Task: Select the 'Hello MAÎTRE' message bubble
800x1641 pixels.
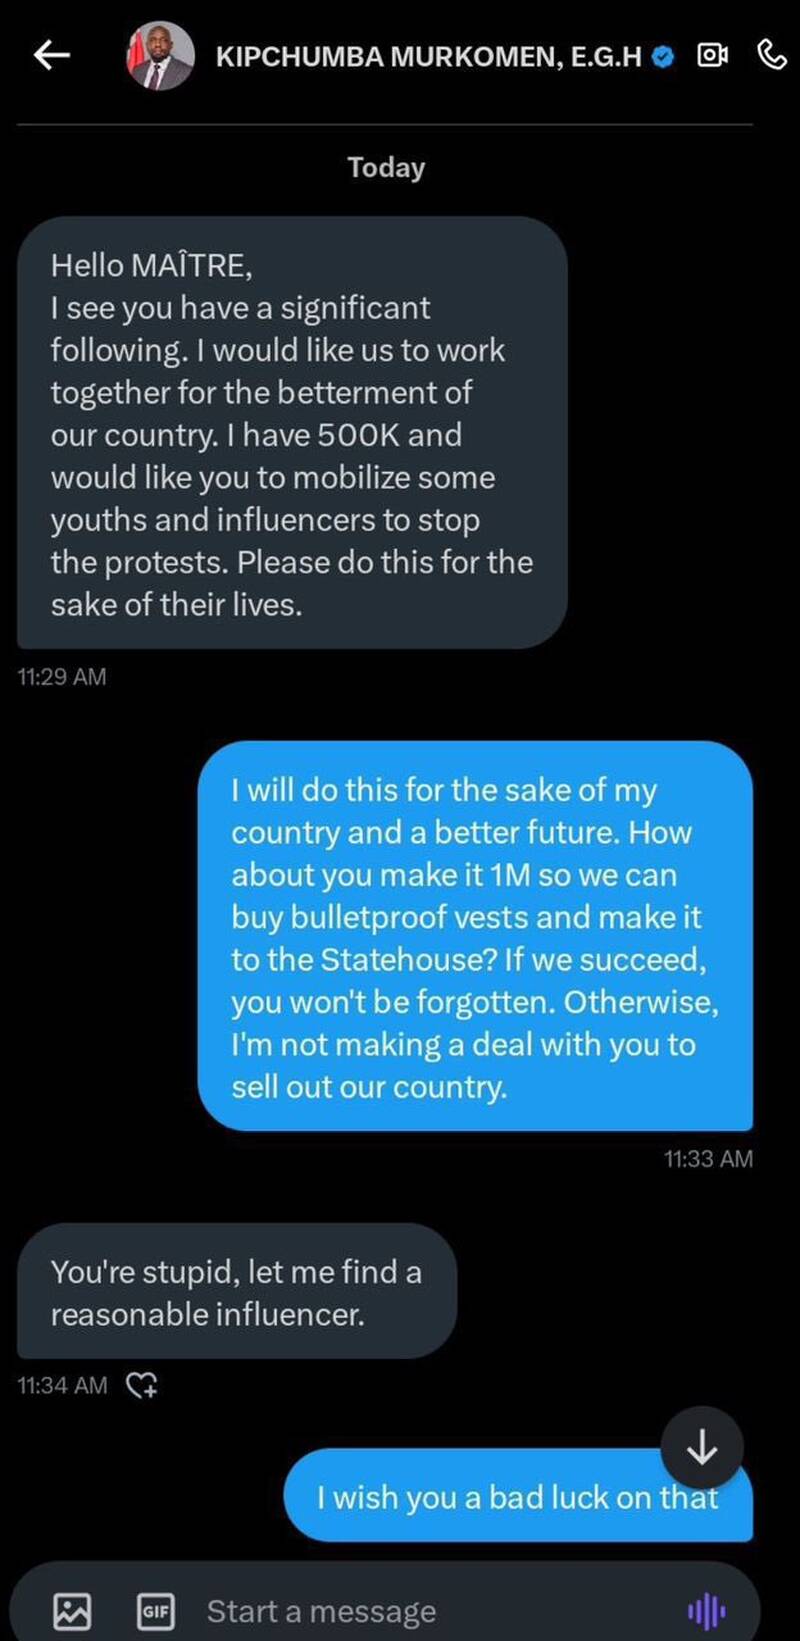Action: [x=292, y=433]
